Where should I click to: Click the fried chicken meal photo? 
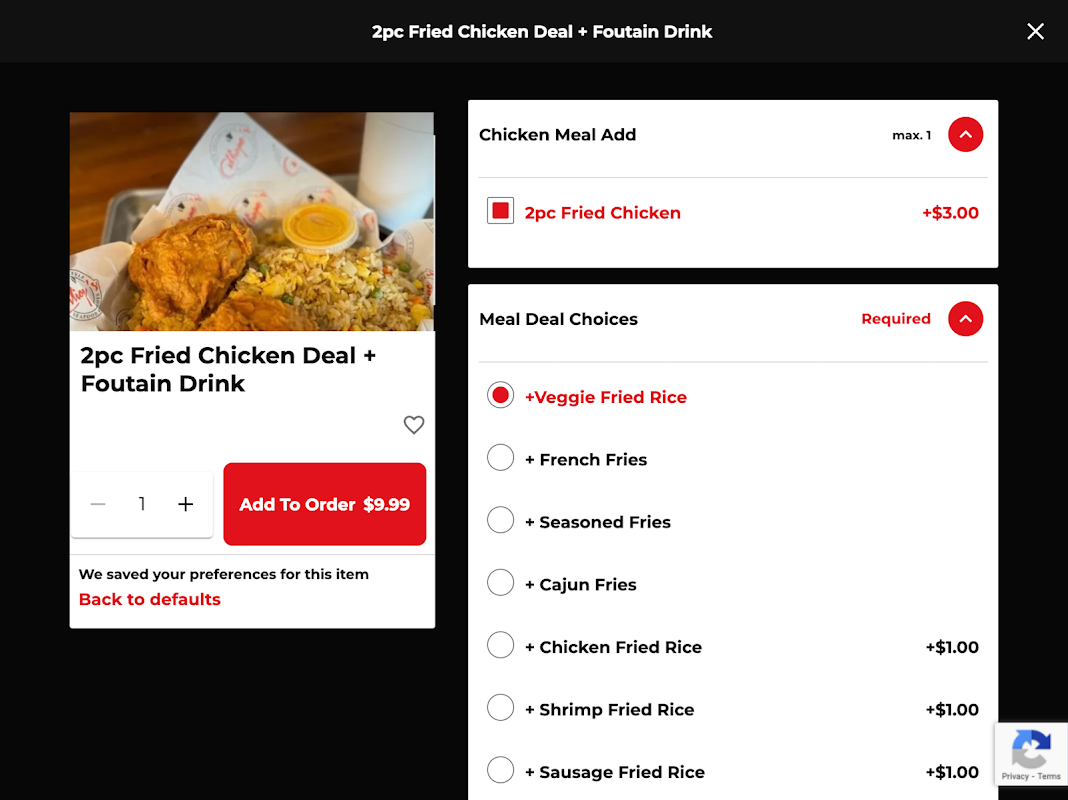pos(252,221)
